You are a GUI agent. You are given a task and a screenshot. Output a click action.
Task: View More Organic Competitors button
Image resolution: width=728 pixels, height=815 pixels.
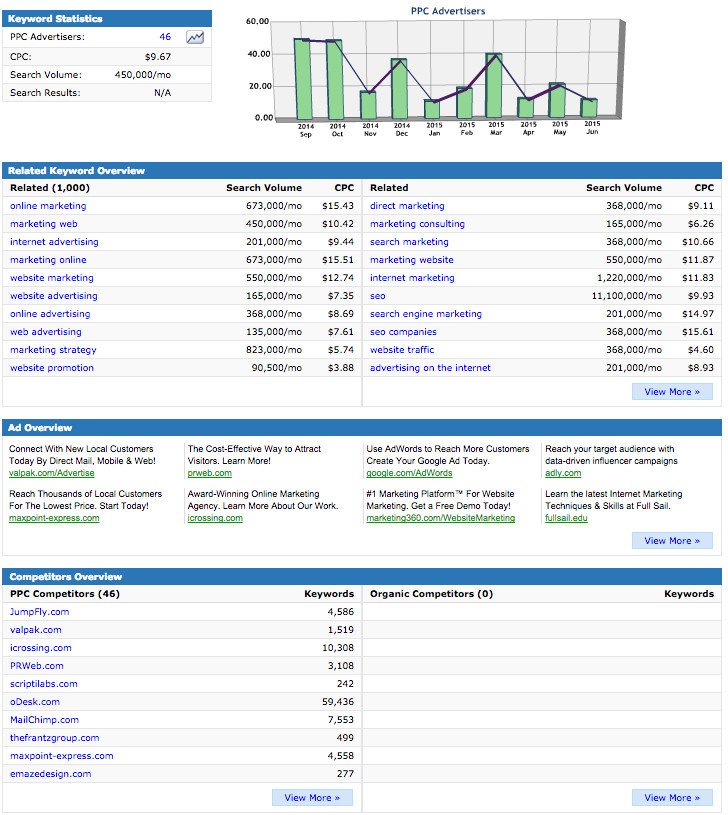pyautogui.click(x=672, y=797)
